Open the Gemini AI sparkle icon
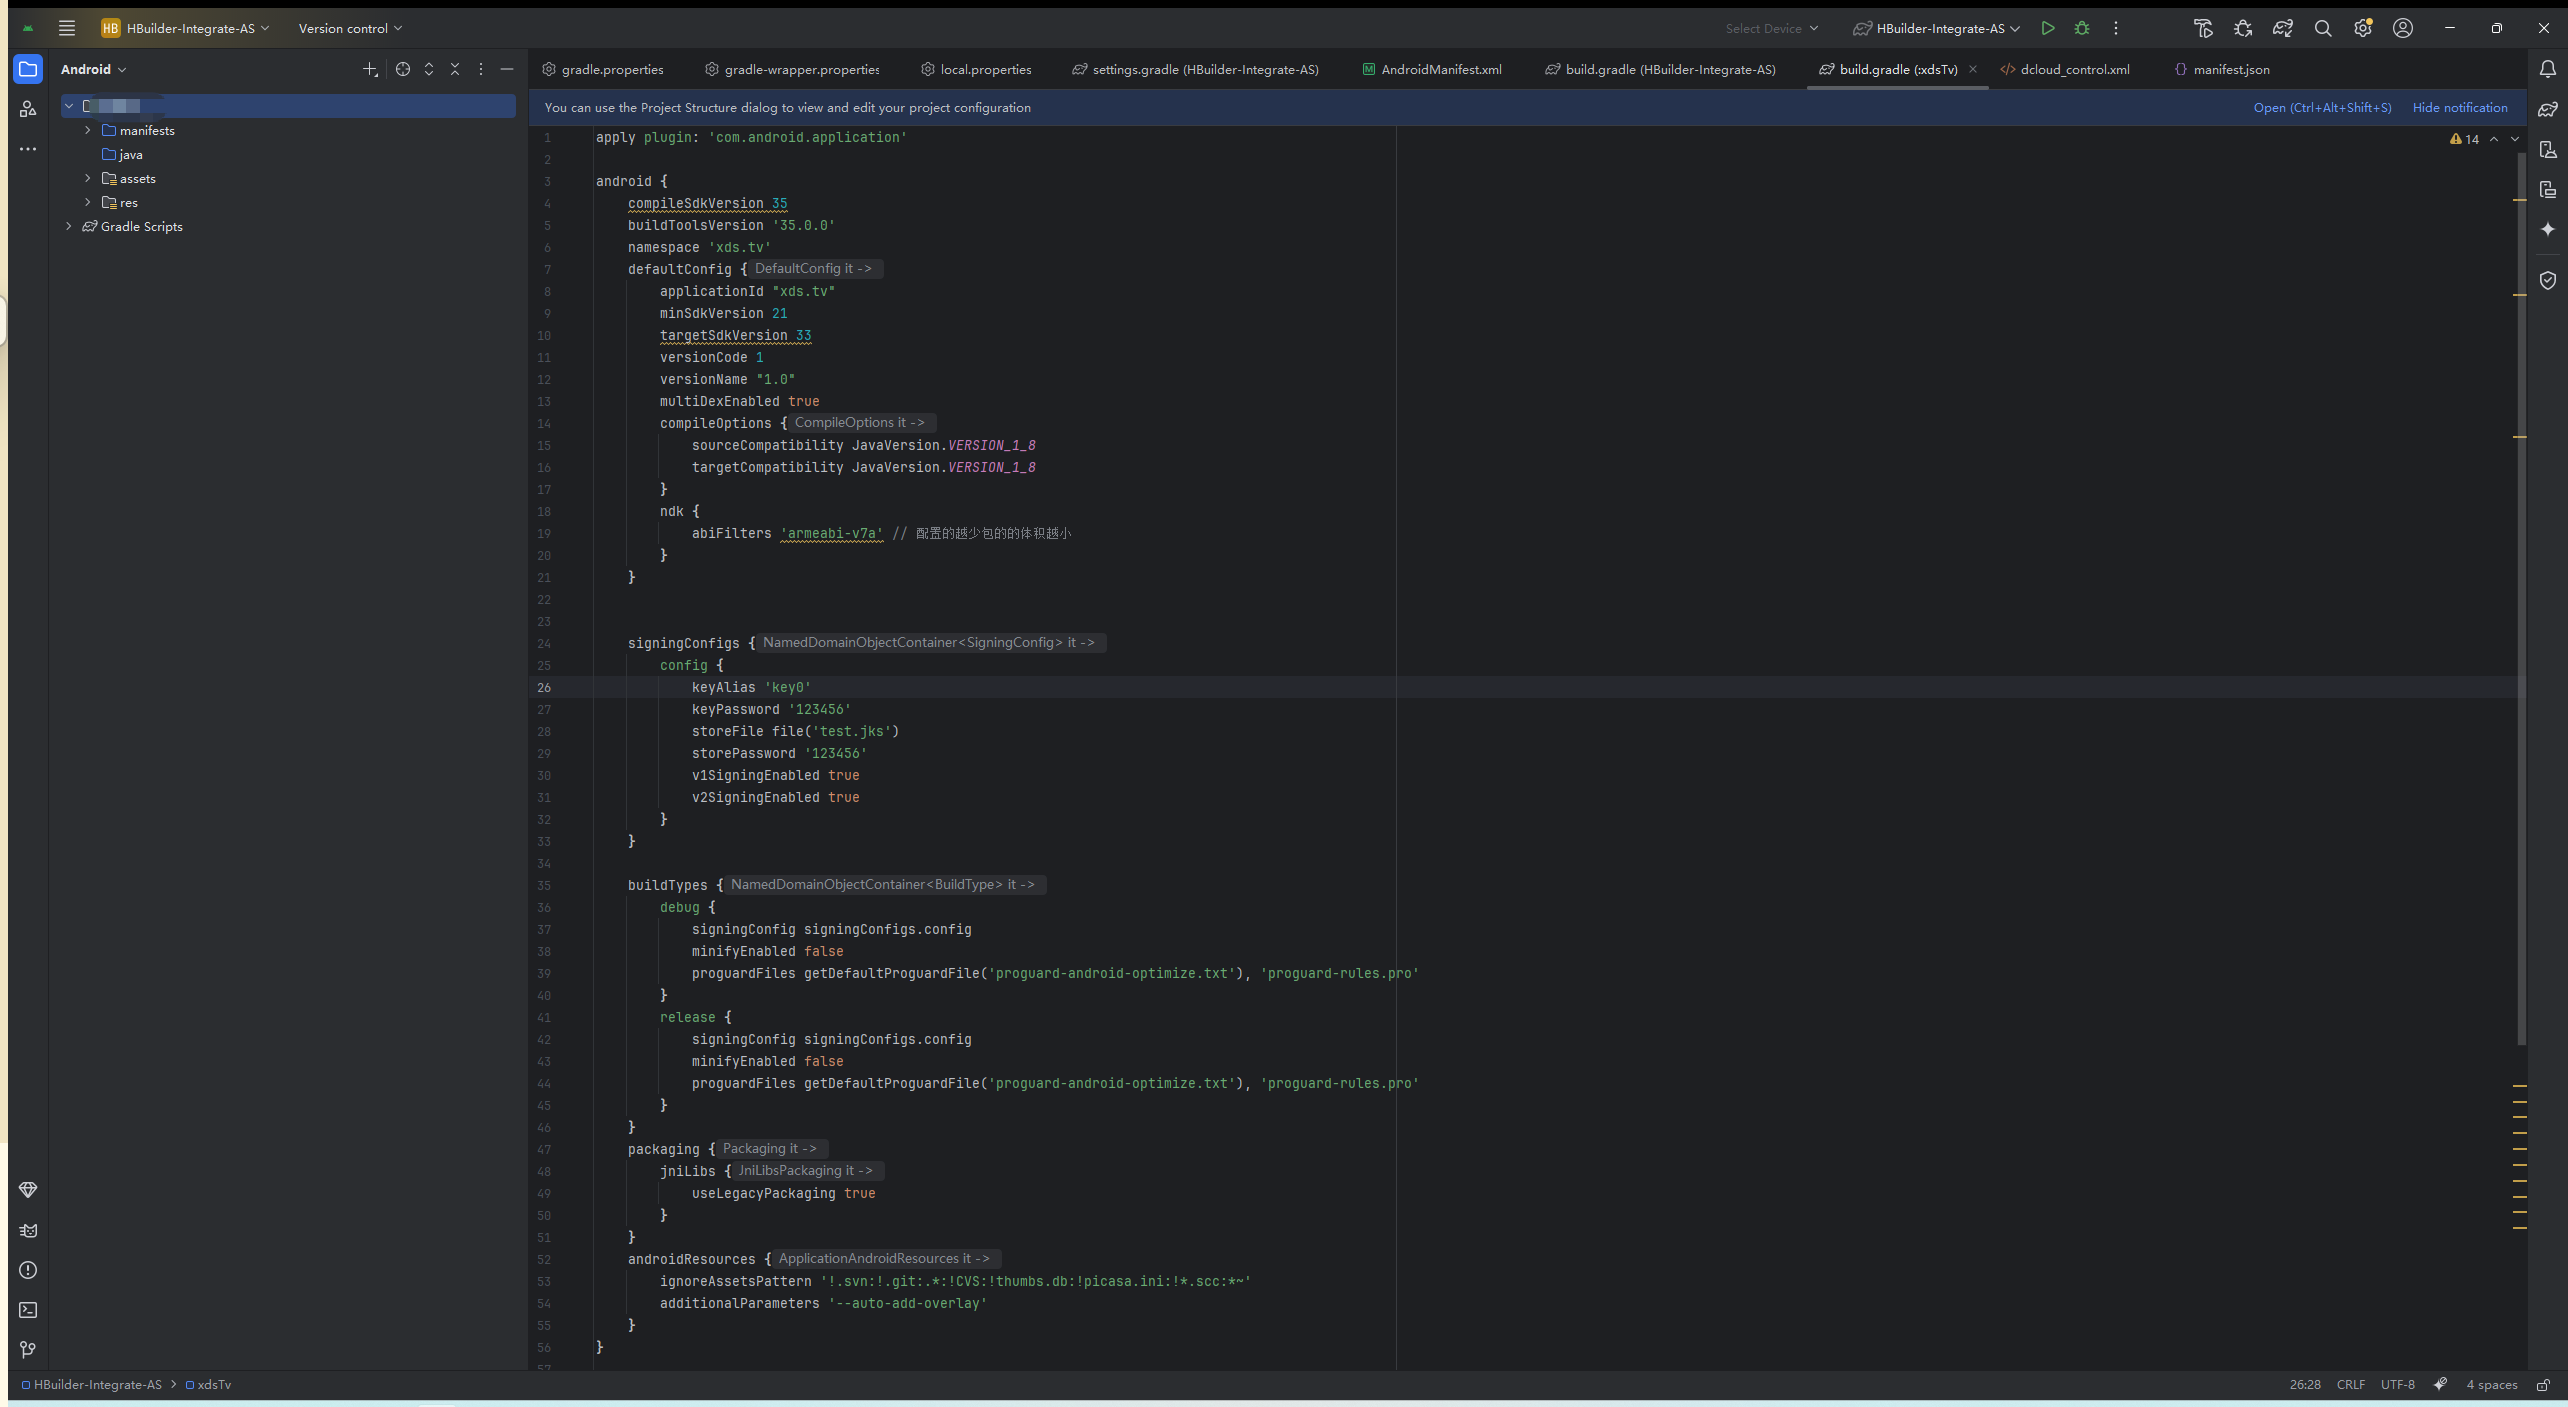 pos(2547,230)
